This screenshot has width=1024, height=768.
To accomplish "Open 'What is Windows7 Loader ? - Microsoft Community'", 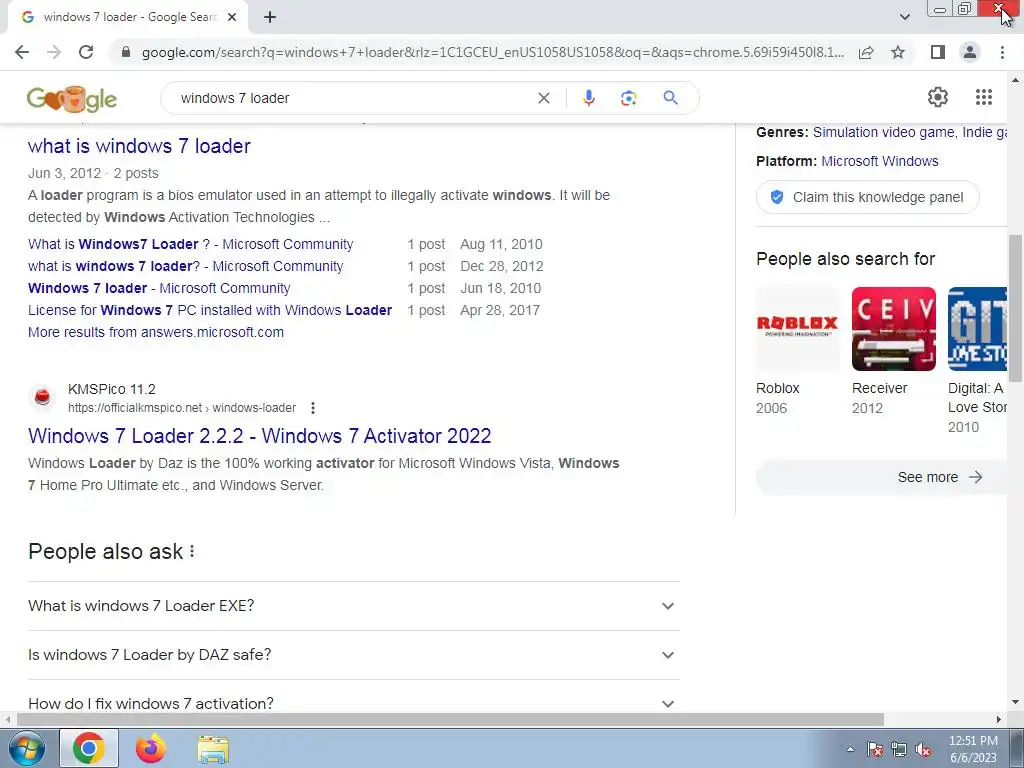I will pos(191,244).
